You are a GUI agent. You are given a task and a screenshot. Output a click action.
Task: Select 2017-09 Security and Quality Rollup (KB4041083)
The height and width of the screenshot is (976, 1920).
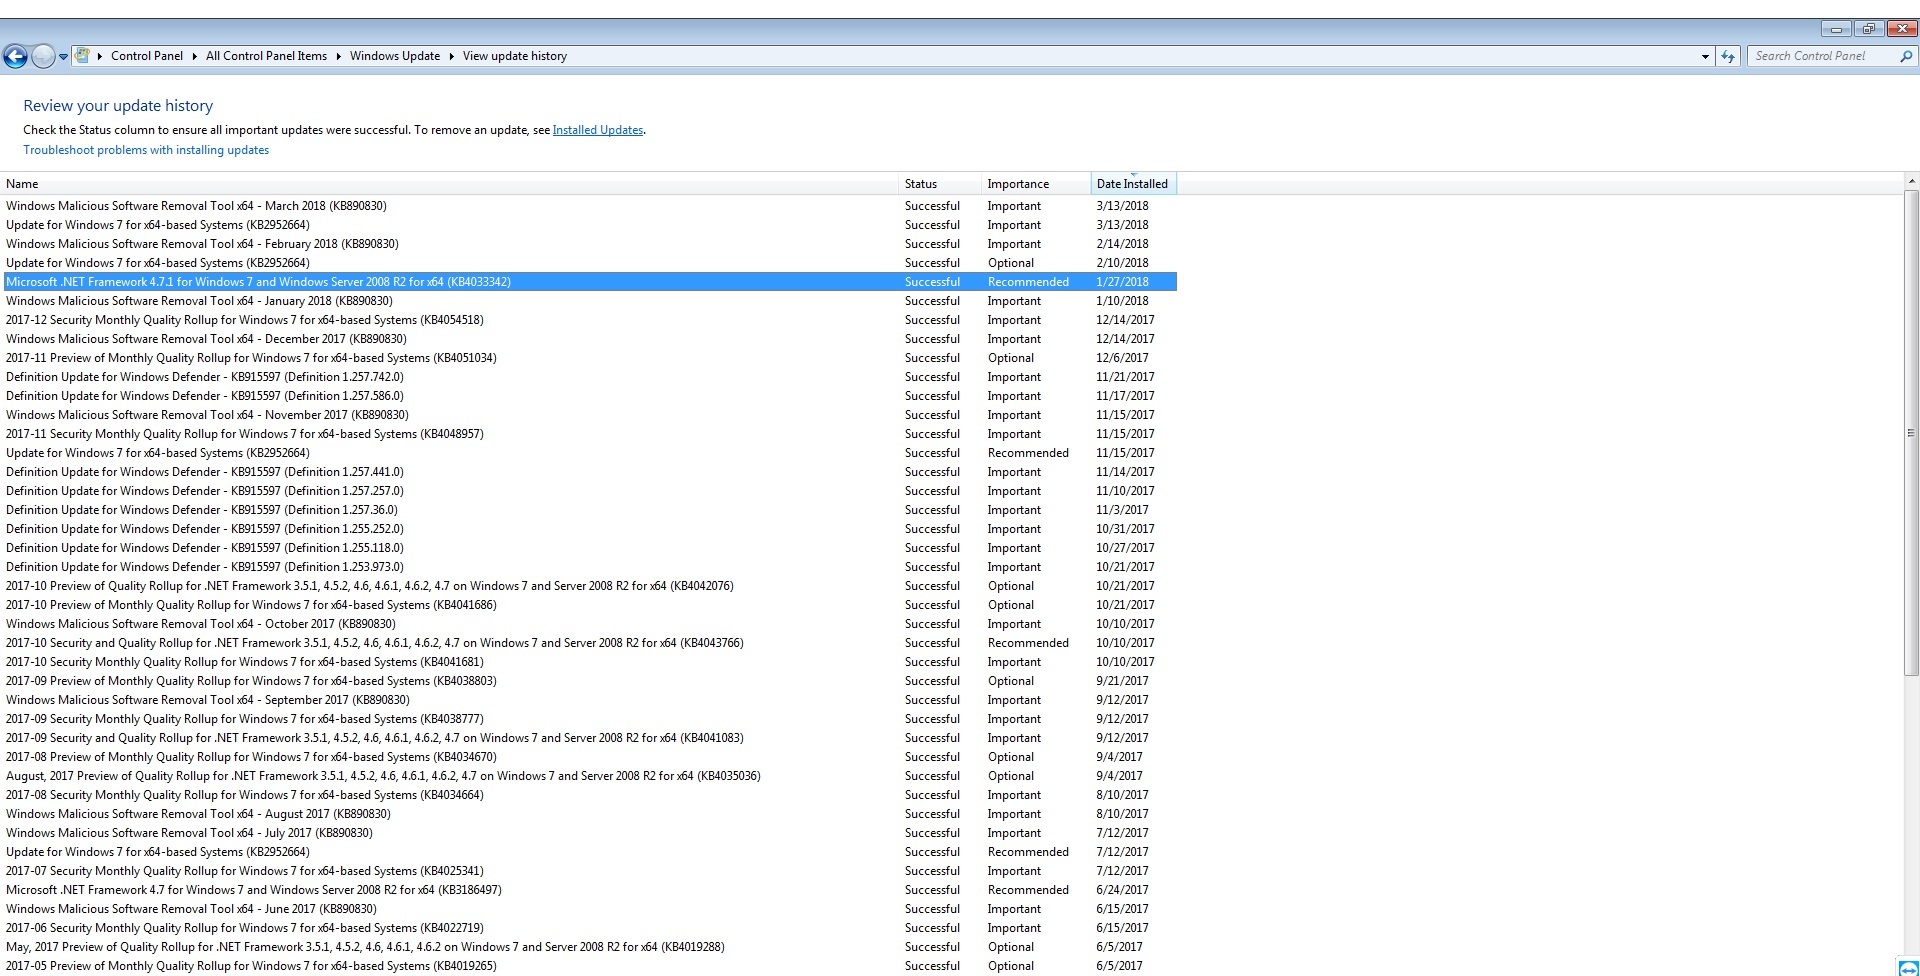click(590, 738)
